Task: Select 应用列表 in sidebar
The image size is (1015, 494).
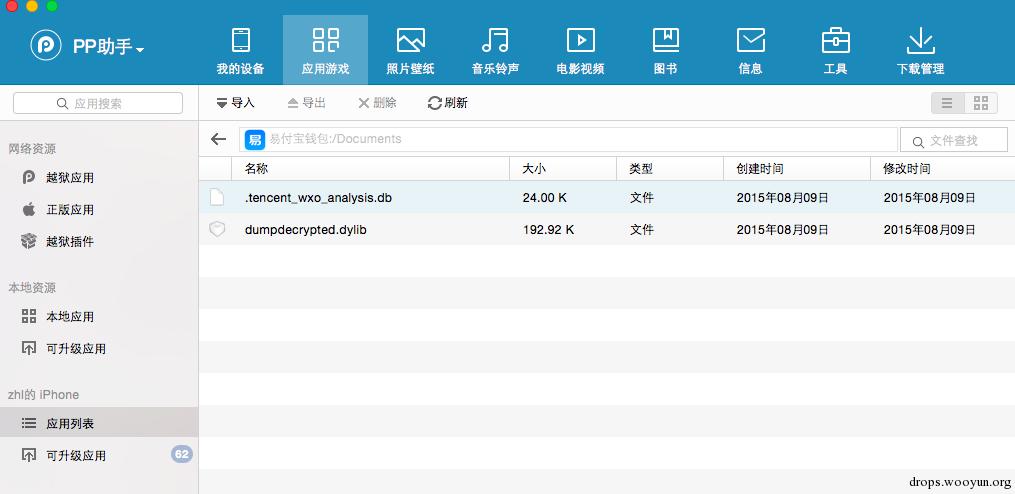Action: click(x=99, y=423)
